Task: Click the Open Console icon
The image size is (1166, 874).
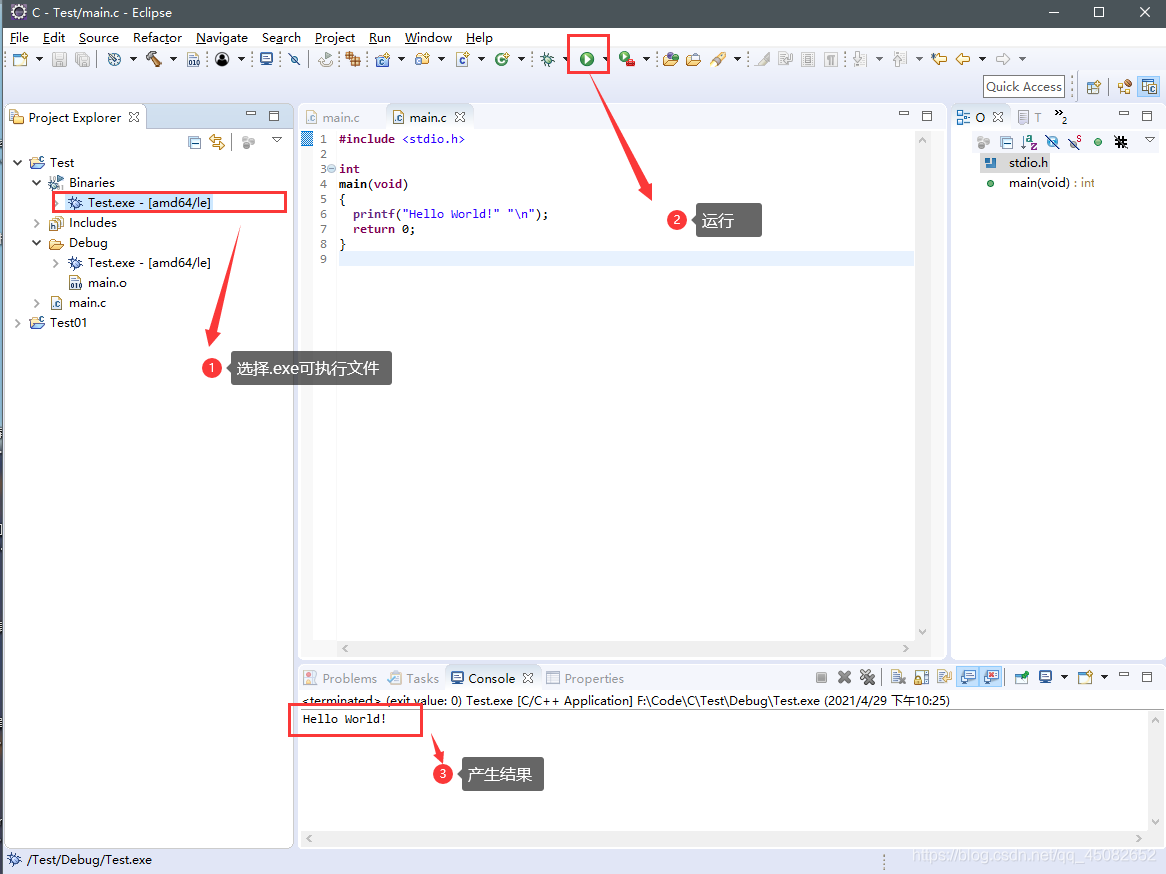Action: (x=1086, y=677)
